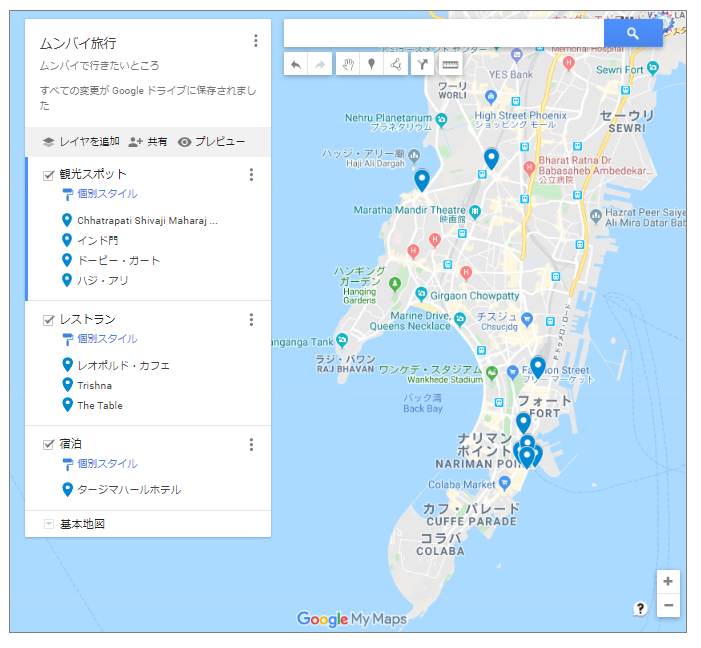This screenshot has width=701, height=648.
Task: Select the hand pan tool
Action: [x=348, y=65]
